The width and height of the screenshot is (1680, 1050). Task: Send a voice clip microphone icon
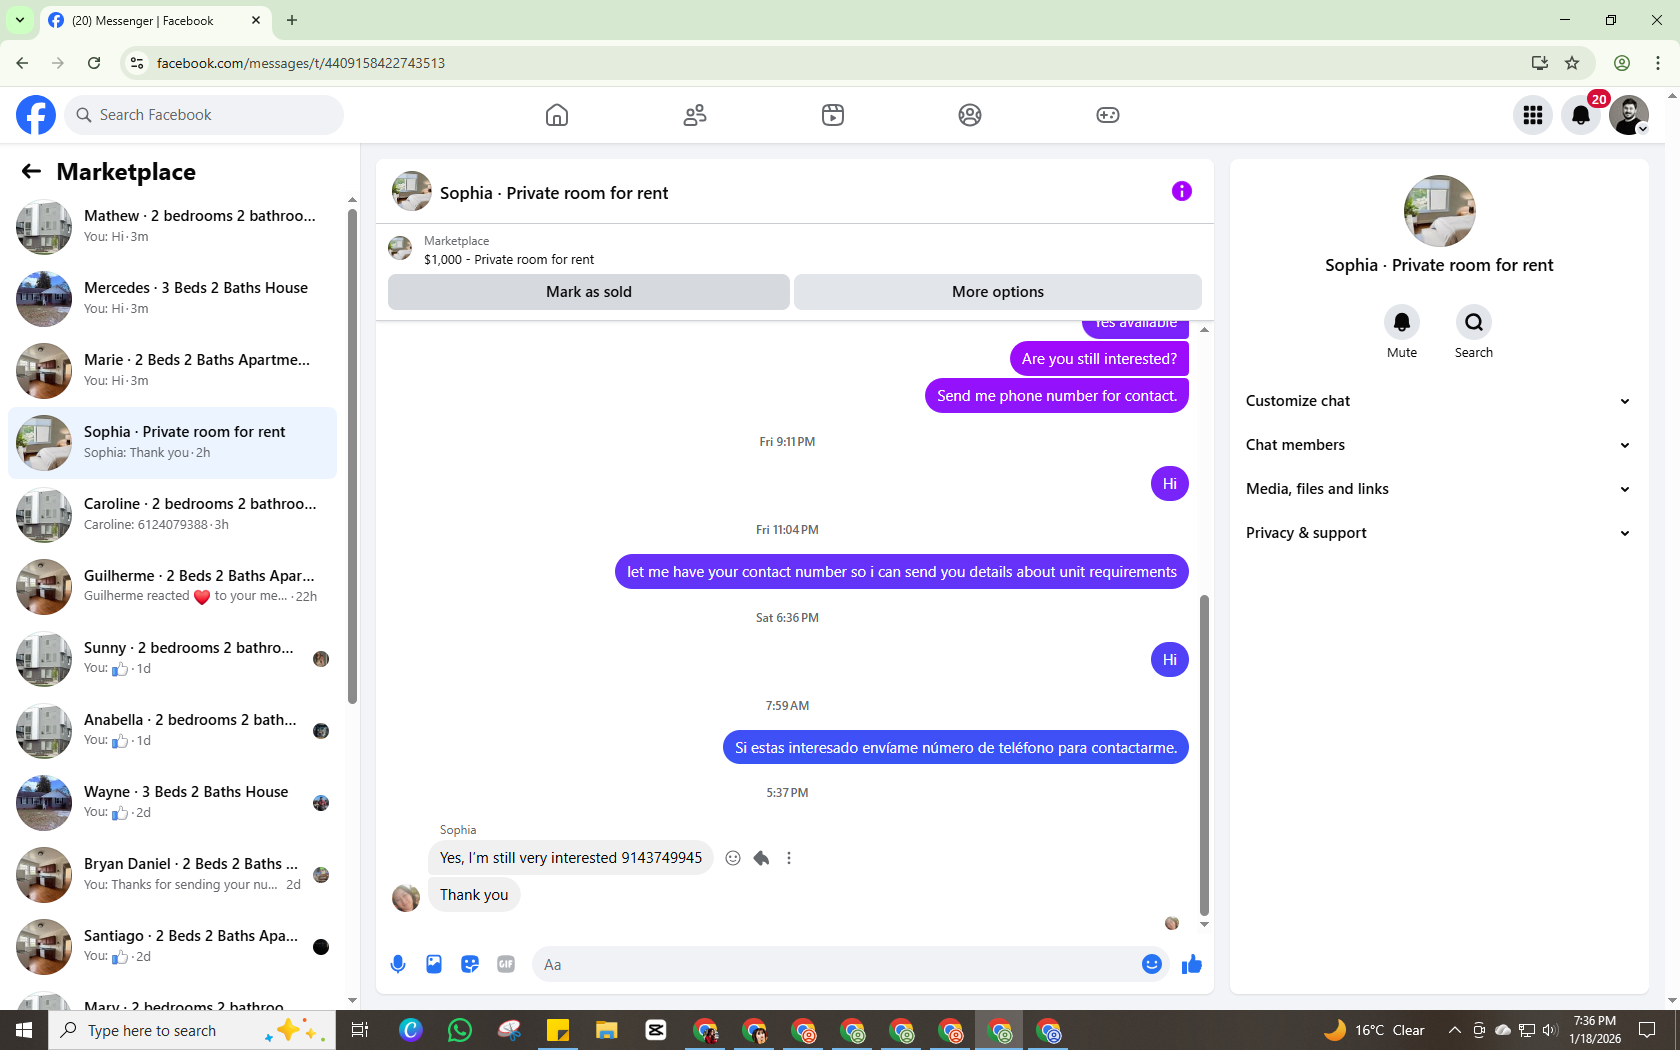point(398,964)
